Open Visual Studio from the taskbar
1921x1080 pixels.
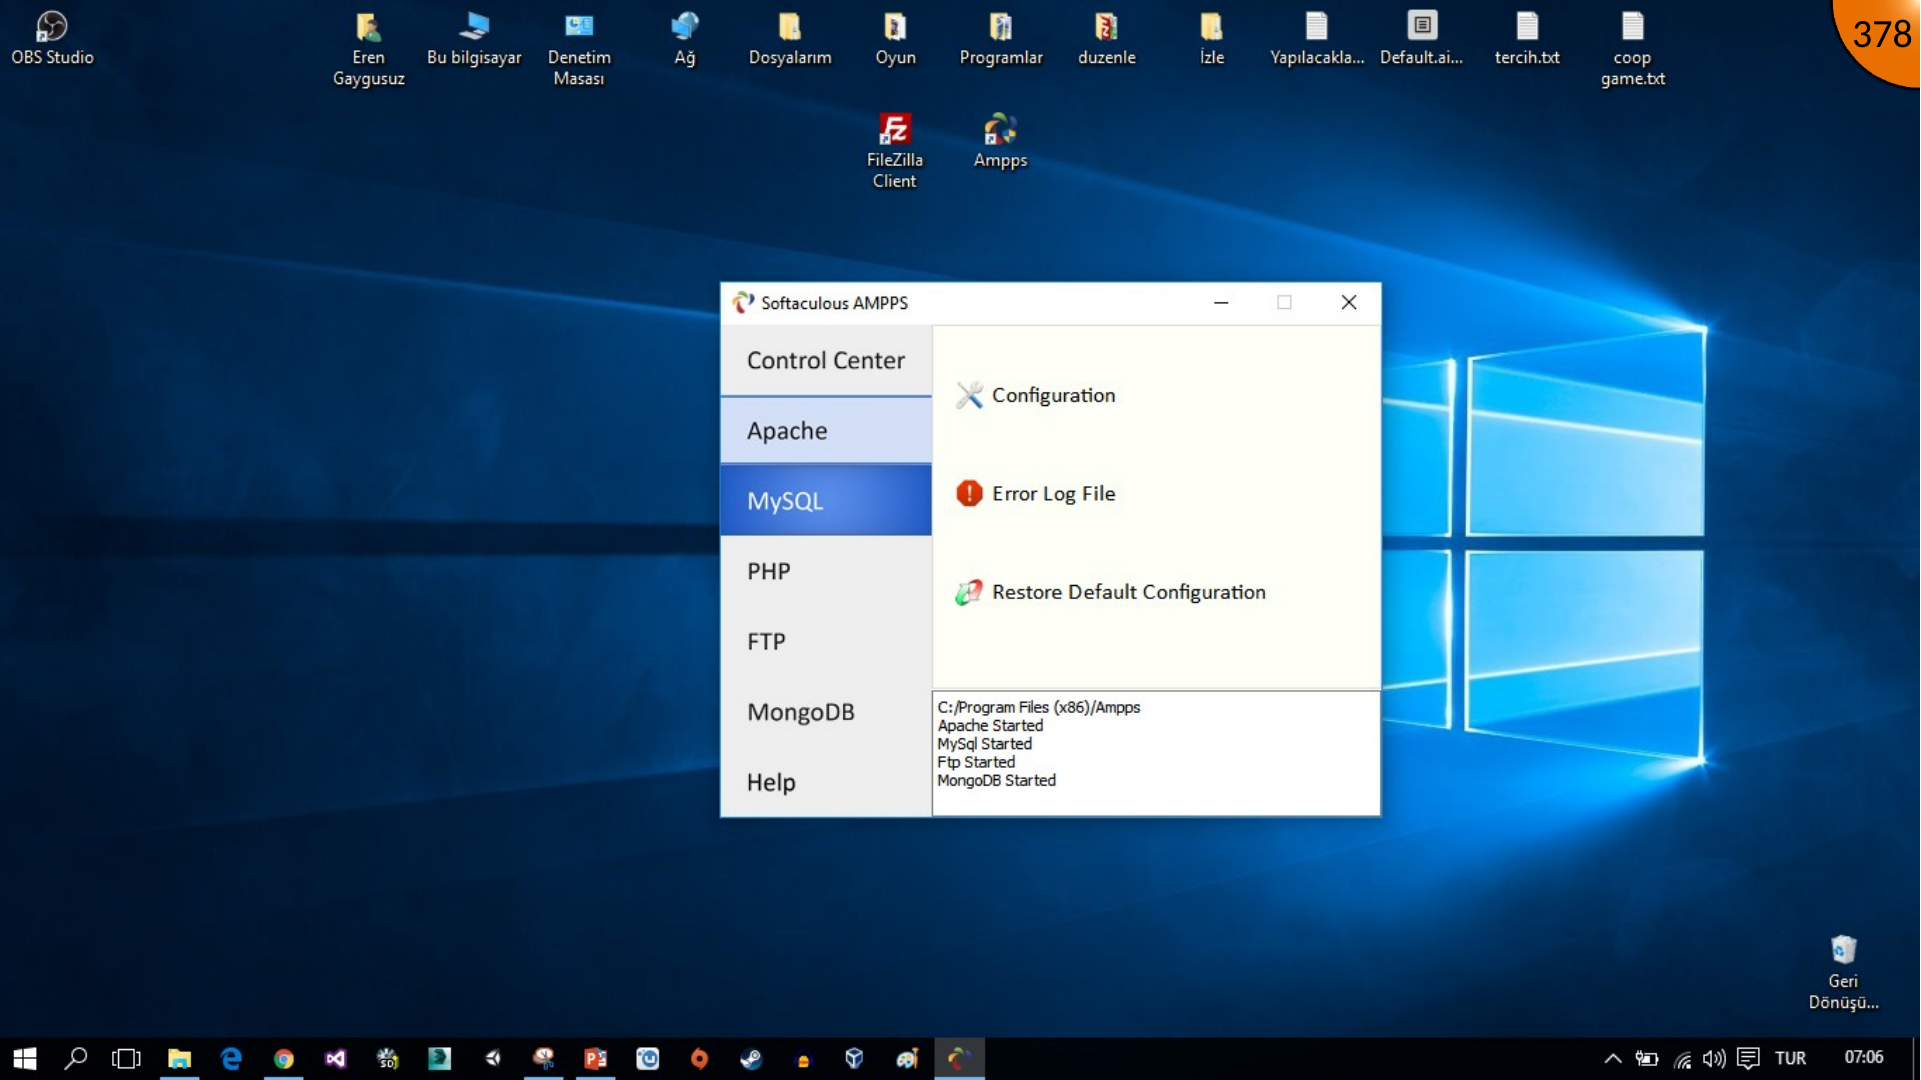point(335,1058)
